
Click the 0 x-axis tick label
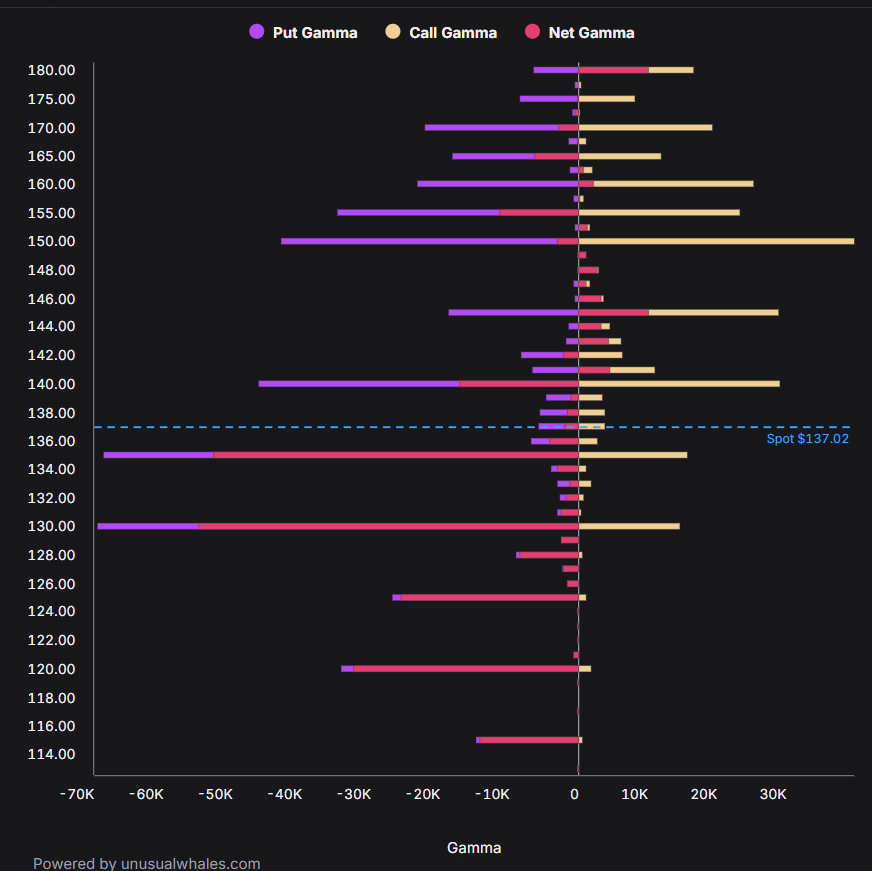click(574, 794)
